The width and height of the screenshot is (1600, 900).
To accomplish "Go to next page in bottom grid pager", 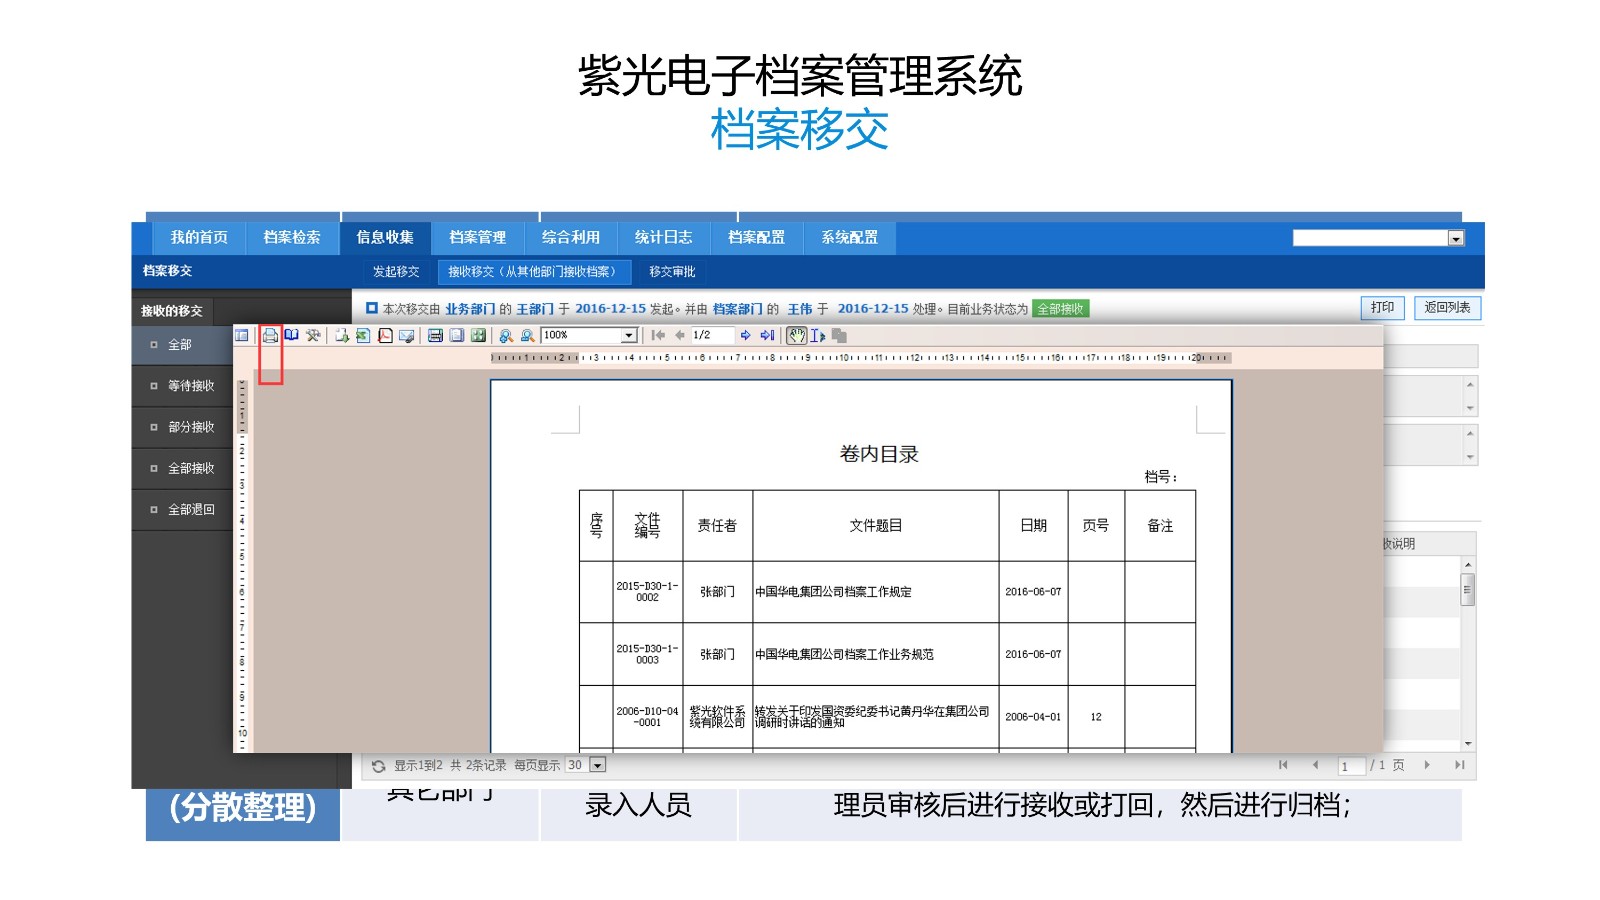I will click(x=1427, y=765).
